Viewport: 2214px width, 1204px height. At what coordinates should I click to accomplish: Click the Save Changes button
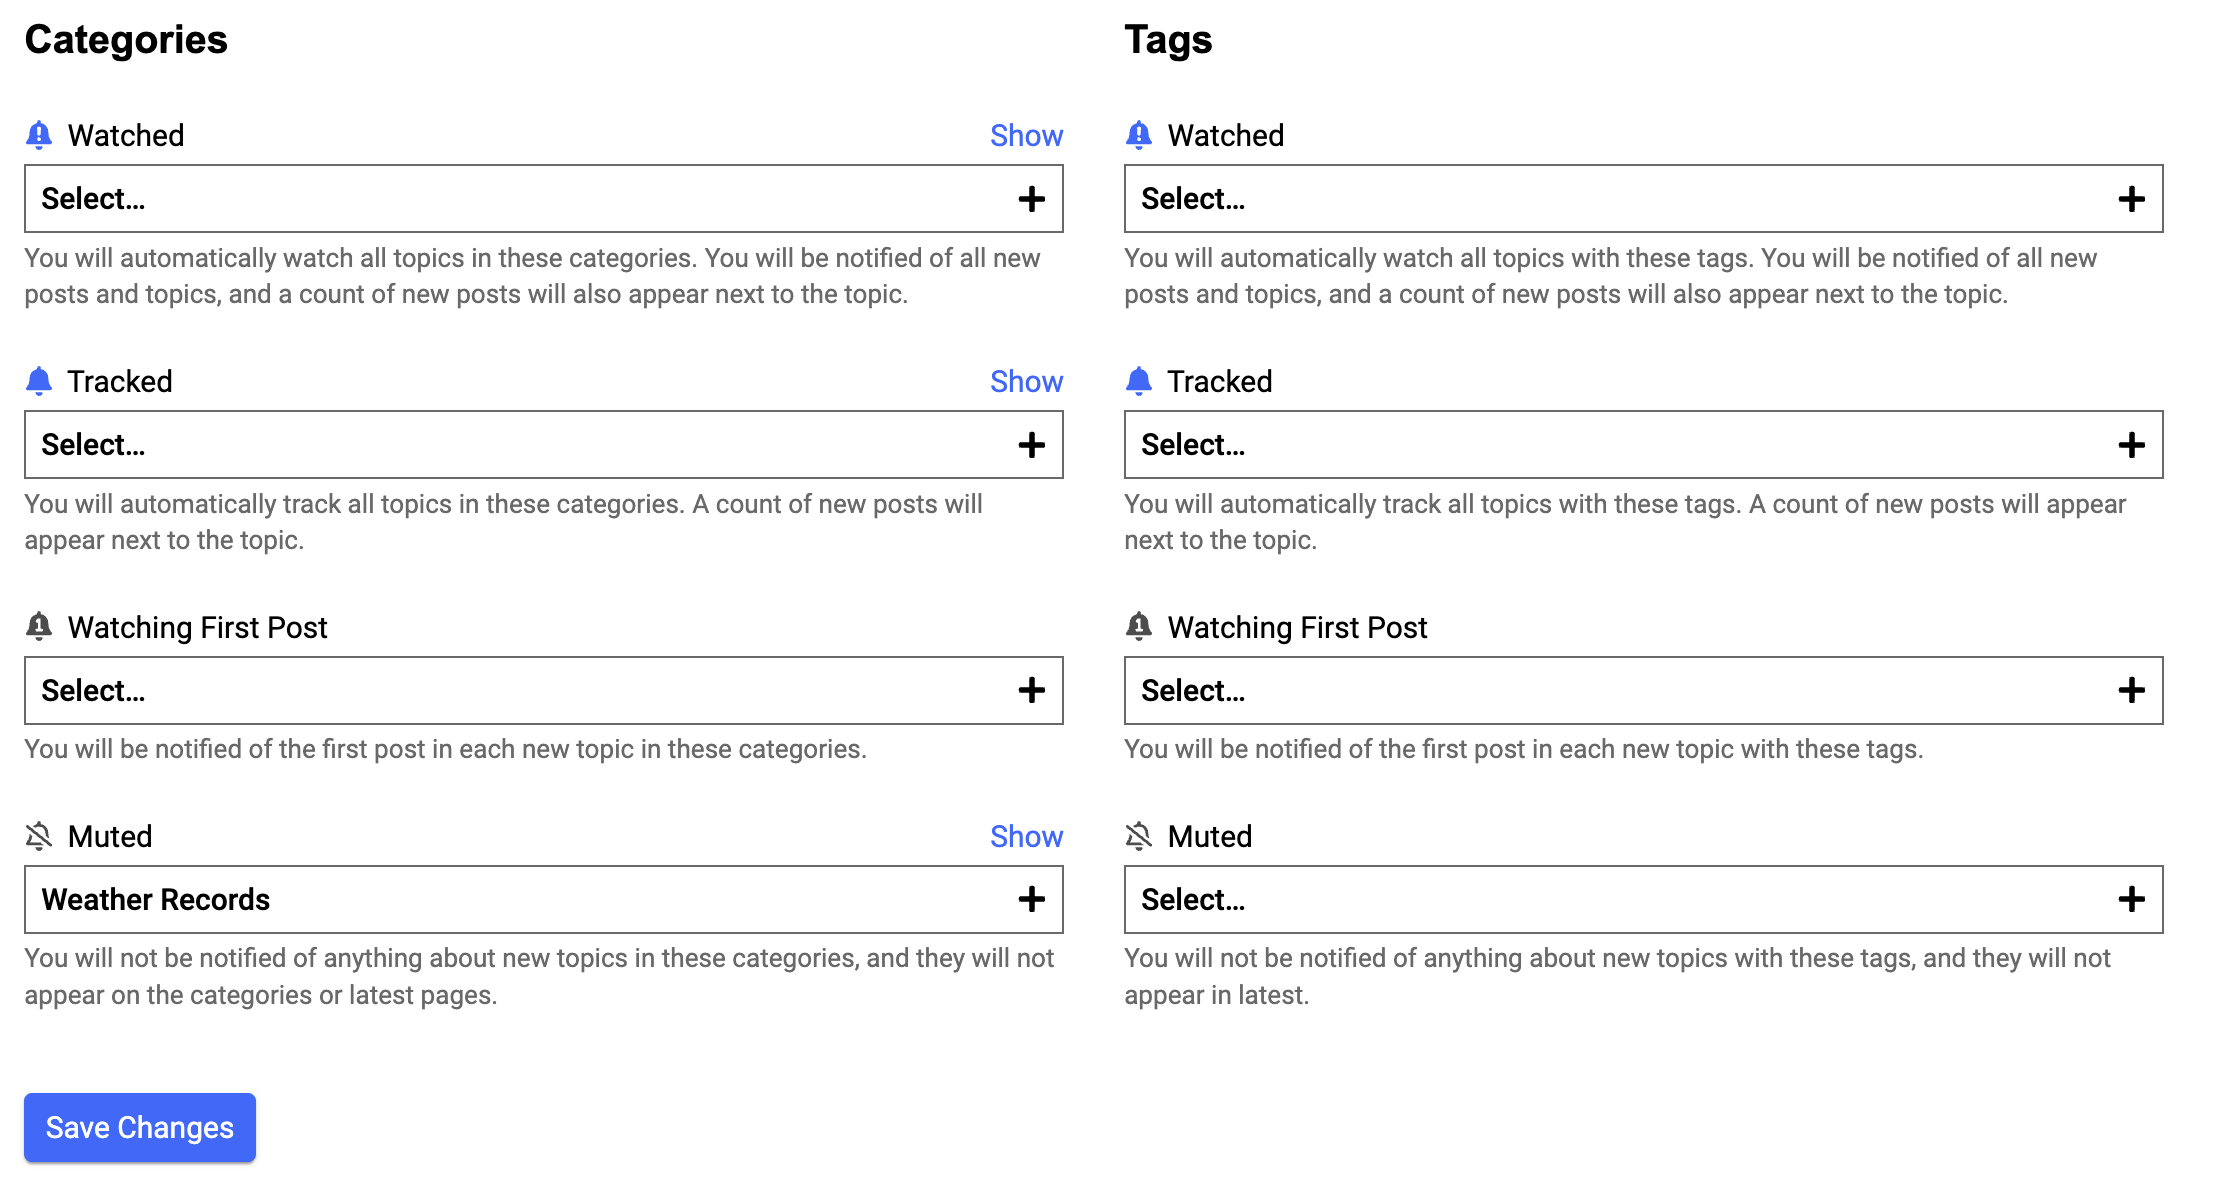click(x=140, y=1127)
